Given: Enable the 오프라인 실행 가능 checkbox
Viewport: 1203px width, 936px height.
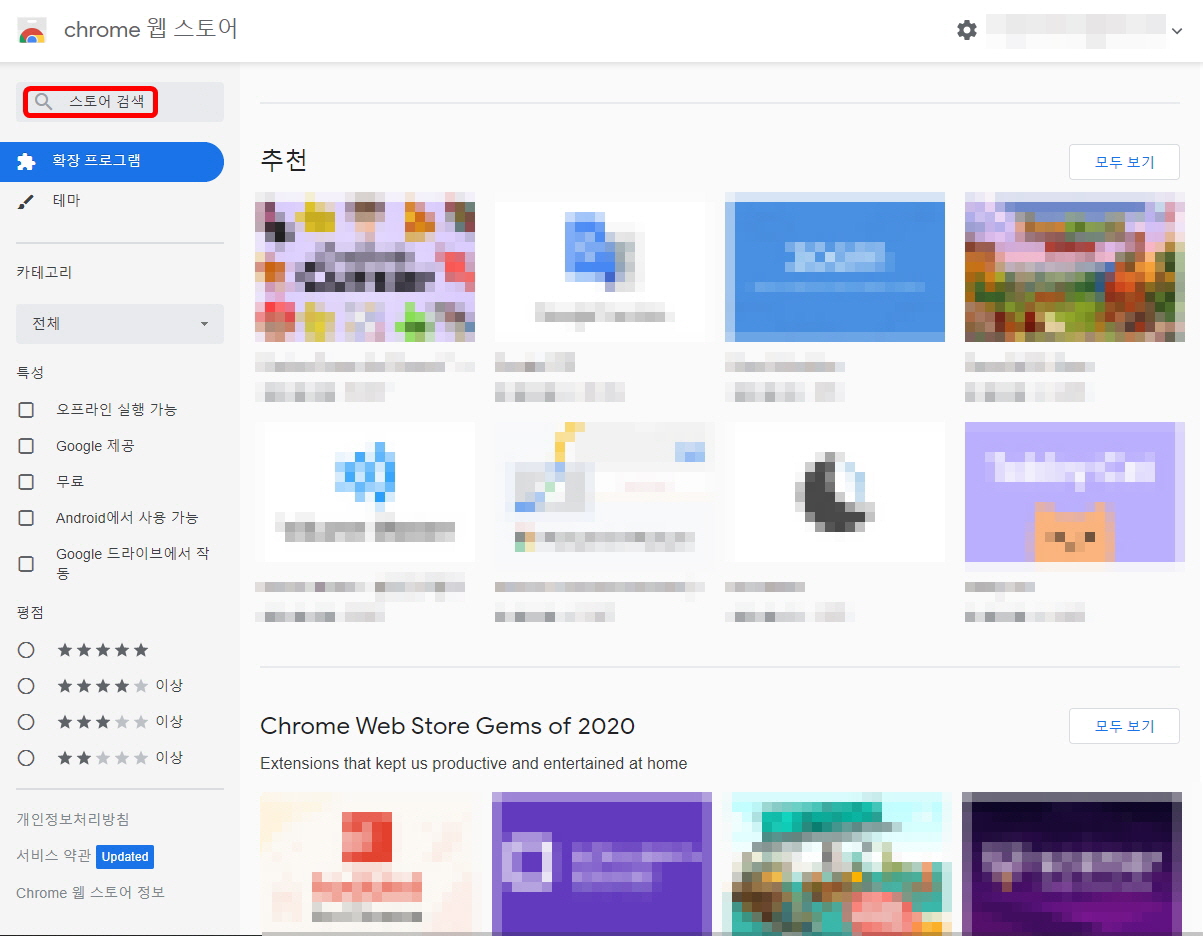Looking at the screenshot, I should 26,410.
